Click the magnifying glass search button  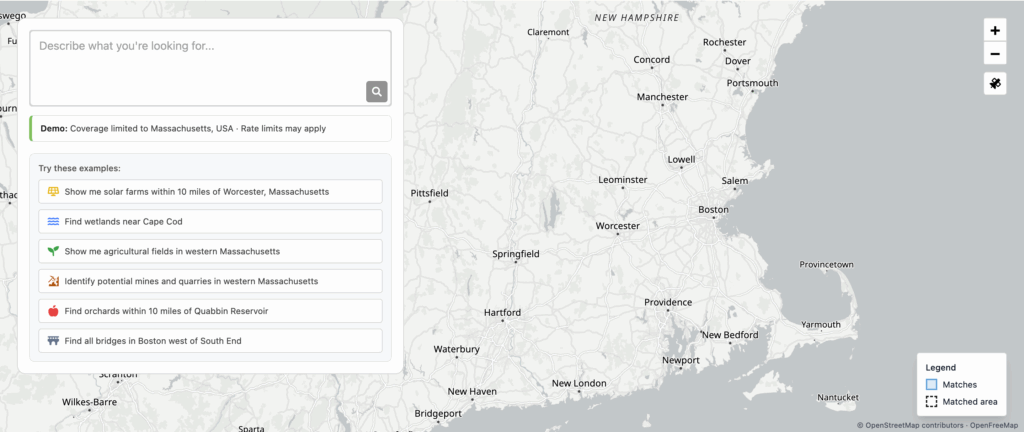click(x=376, y=92)
